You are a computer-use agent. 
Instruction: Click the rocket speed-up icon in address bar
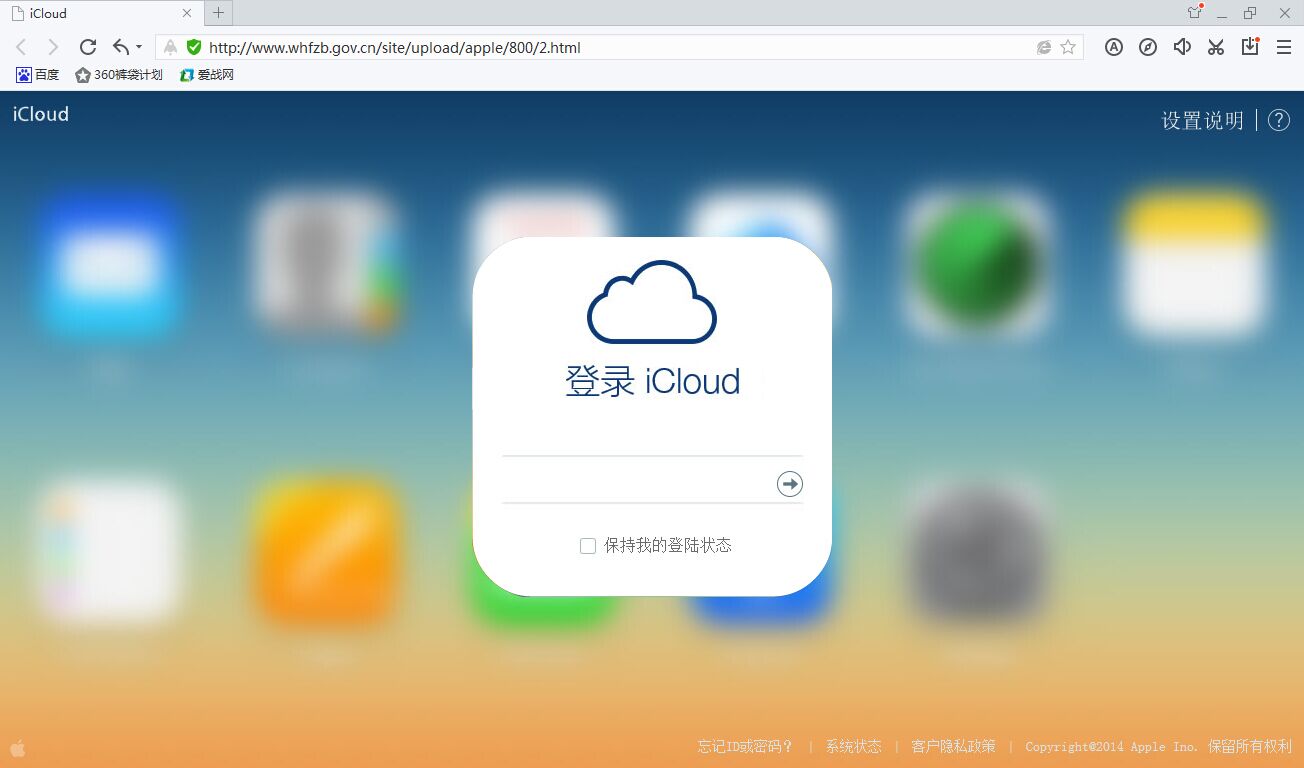click(170, 47)
